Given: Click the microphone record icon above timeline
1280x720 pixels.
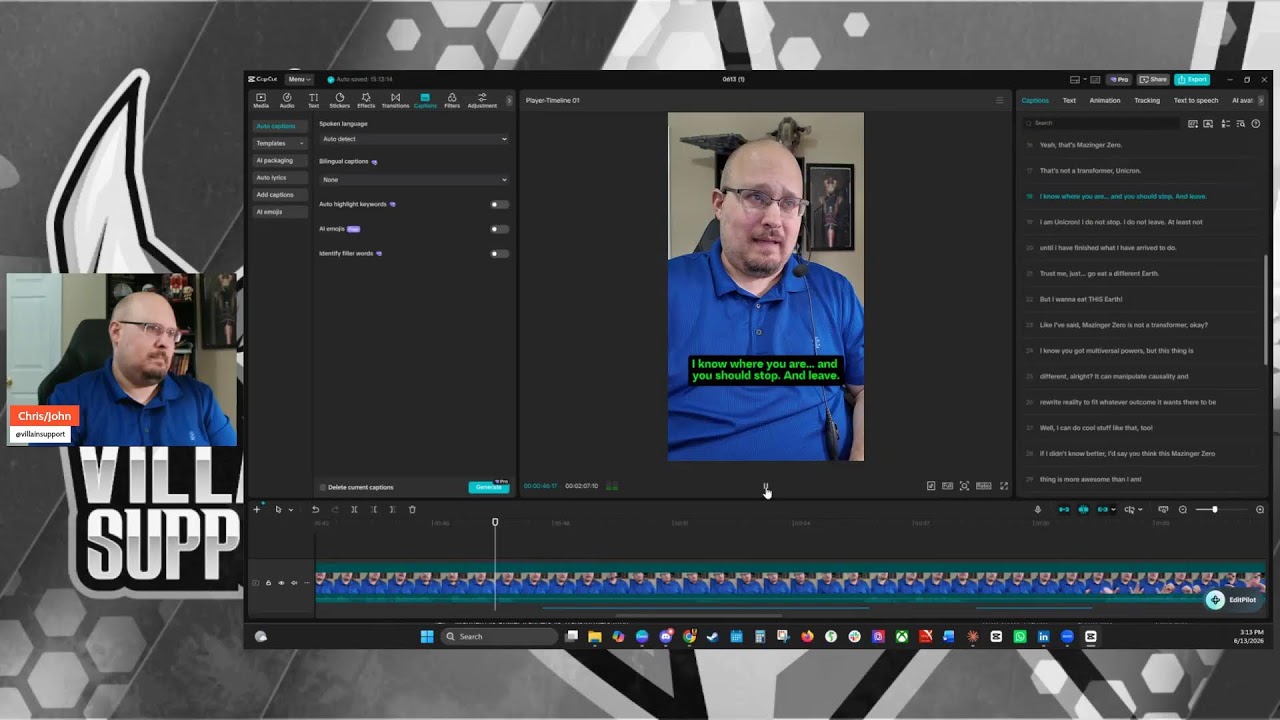Looking at the screenshot, I should (x=1037, y=509).
